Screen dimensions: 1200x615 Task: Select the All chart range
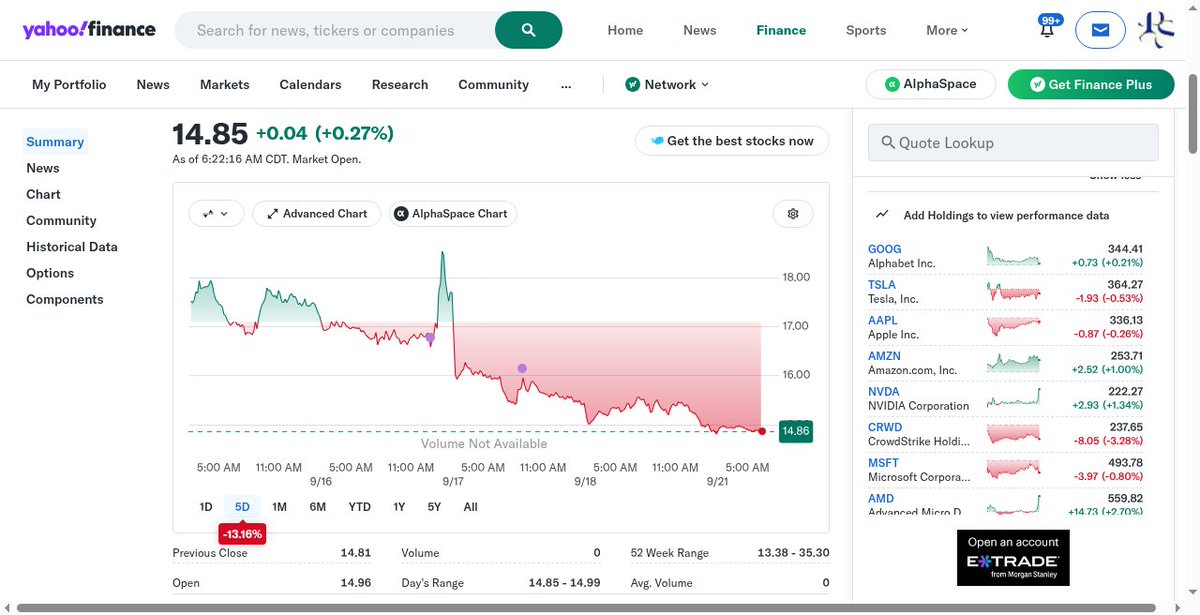470,507
